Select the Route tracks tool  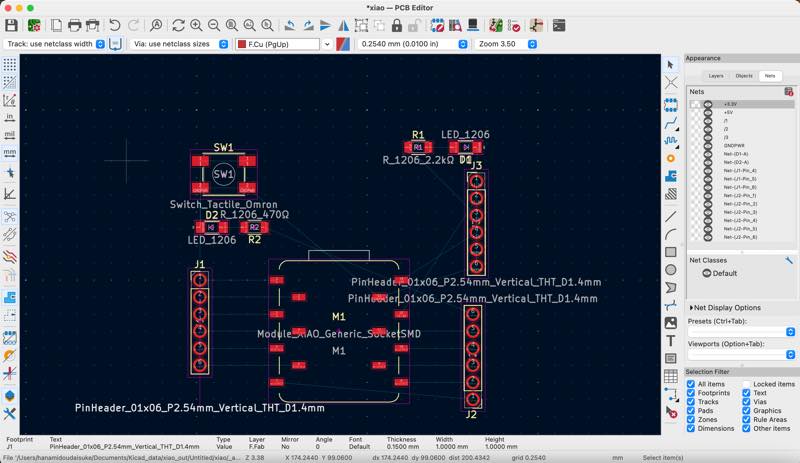(670, 123)
